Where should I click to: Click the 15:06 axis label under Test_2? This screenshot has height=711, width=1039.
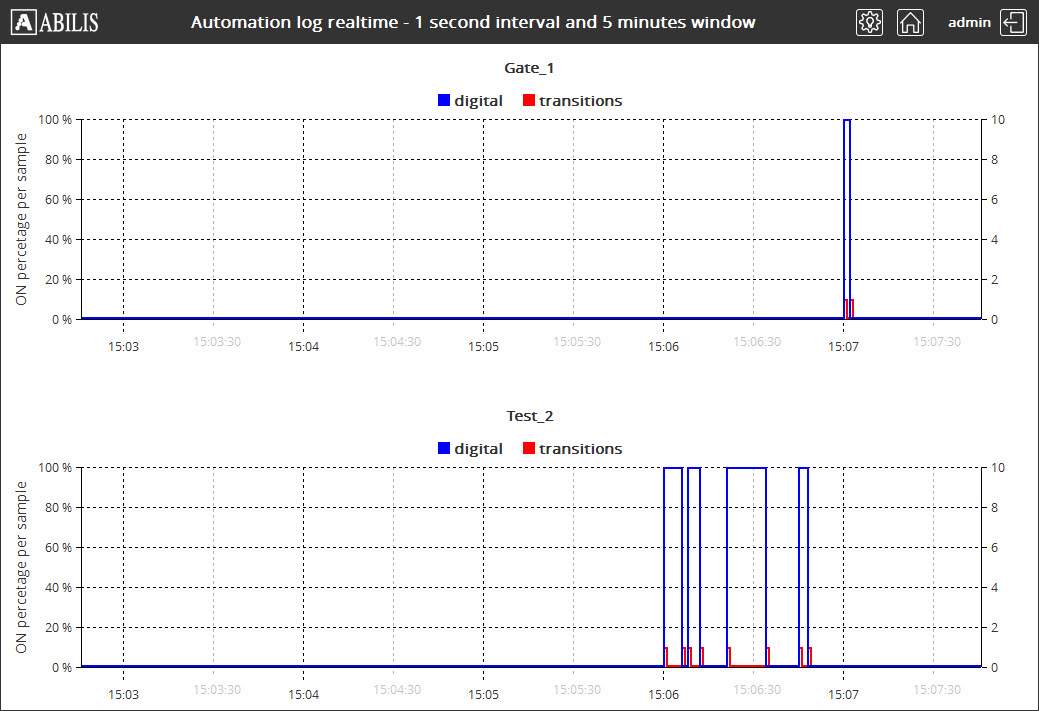click(x=663, y=694)
